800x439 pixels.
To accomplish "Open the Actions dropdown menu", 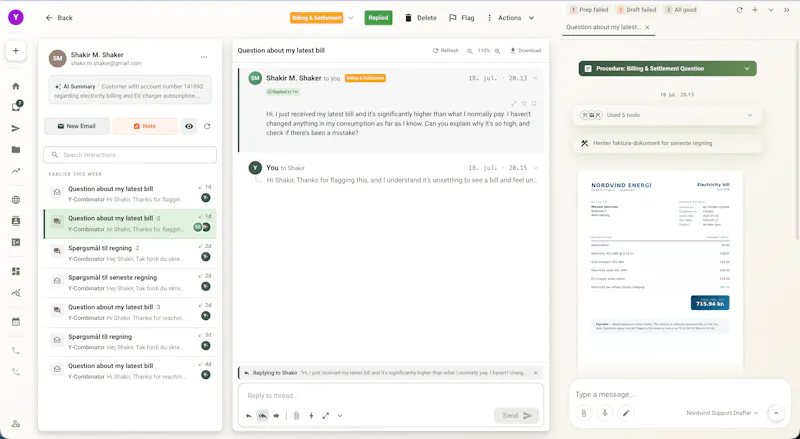I will coord(510,18).
